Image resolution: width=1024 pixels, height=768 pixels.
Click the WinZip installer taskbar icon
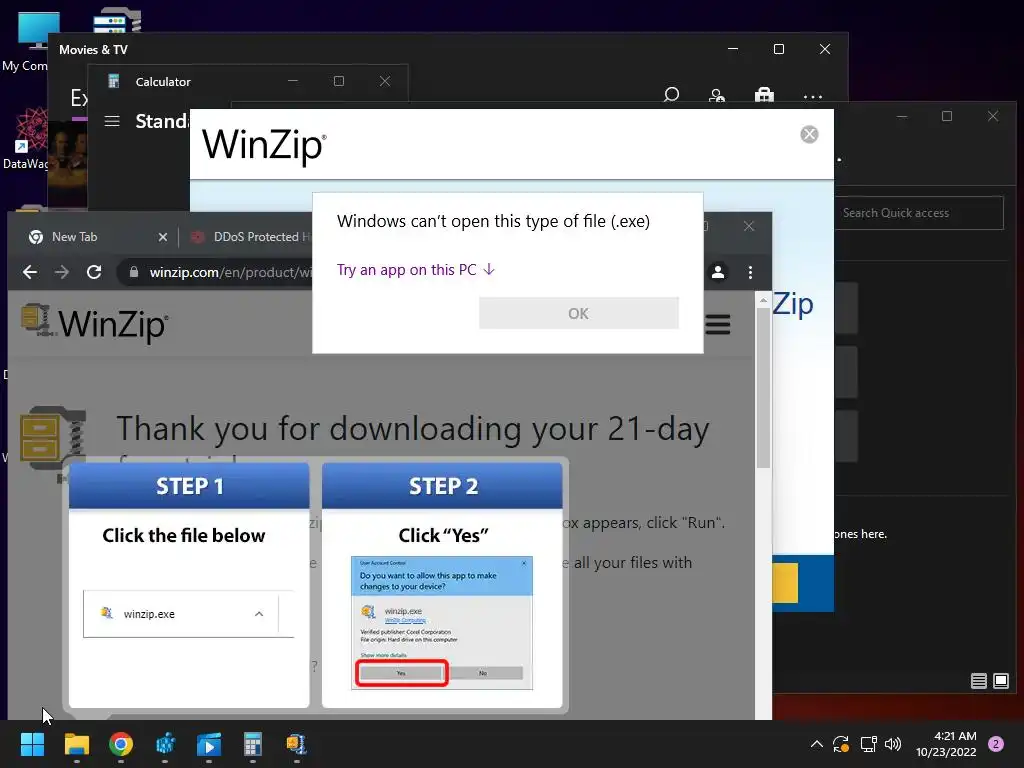click(x=296, y=744)
